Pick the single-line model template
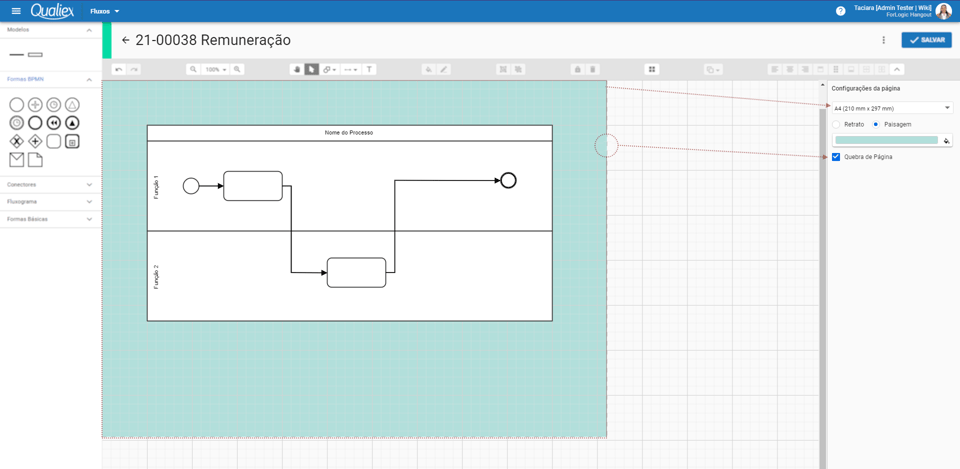 [x=17, y=55]
